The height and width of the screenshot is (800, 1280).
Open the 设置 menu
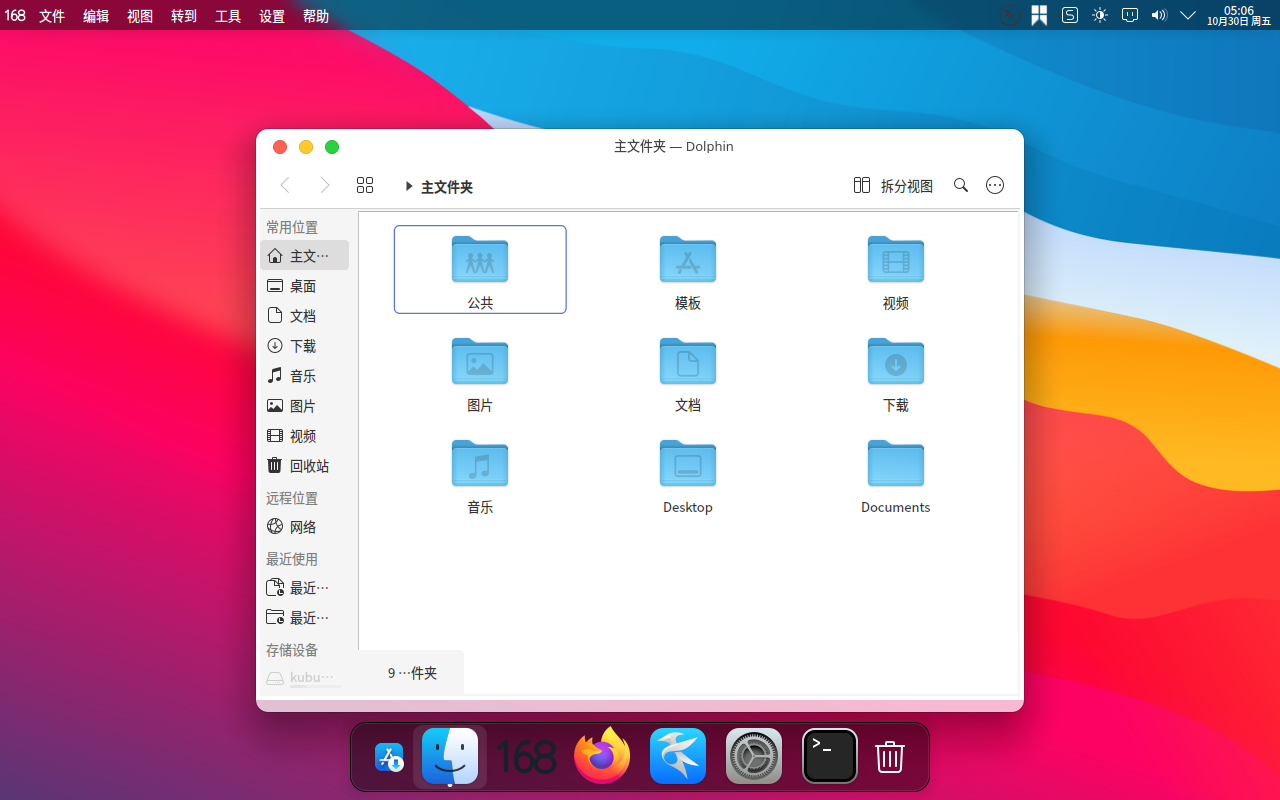pyautogui.click(x=272, y=16)
